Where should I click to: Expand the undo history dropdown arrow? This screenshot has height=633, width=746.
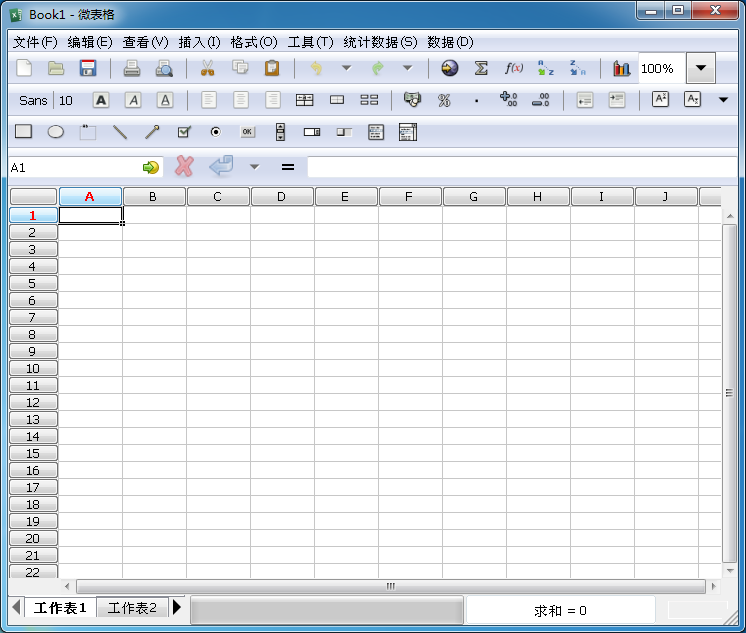pyautogui.click(x=346, y=69)
